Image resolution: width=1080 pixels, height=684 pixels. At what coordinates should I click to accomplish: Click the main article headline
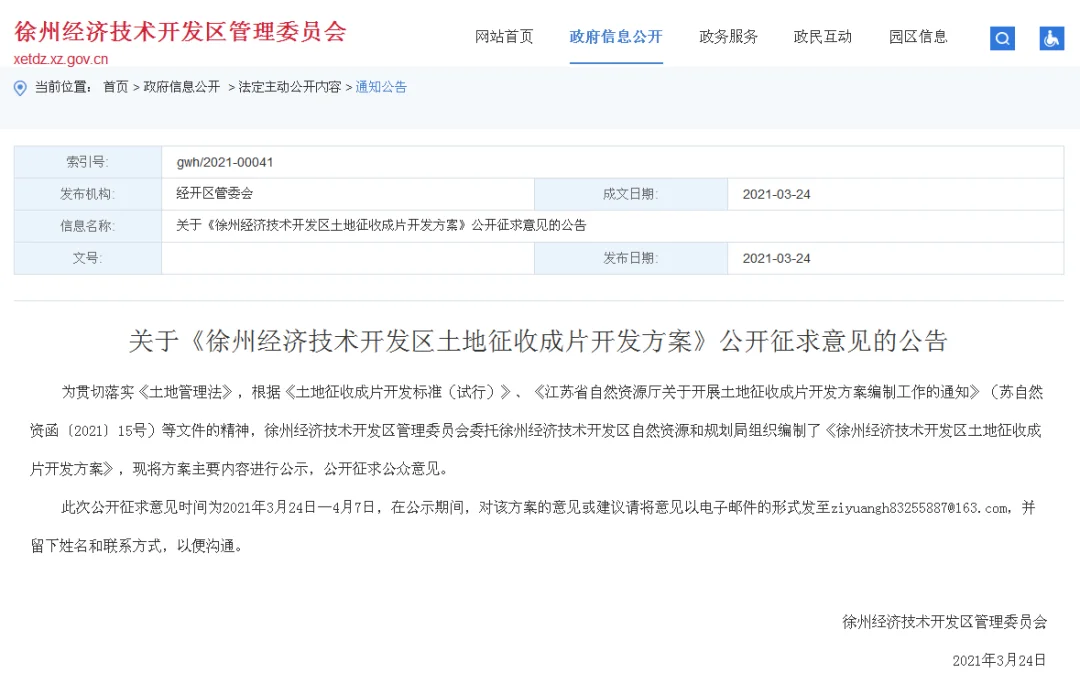[x=539, y=341]
